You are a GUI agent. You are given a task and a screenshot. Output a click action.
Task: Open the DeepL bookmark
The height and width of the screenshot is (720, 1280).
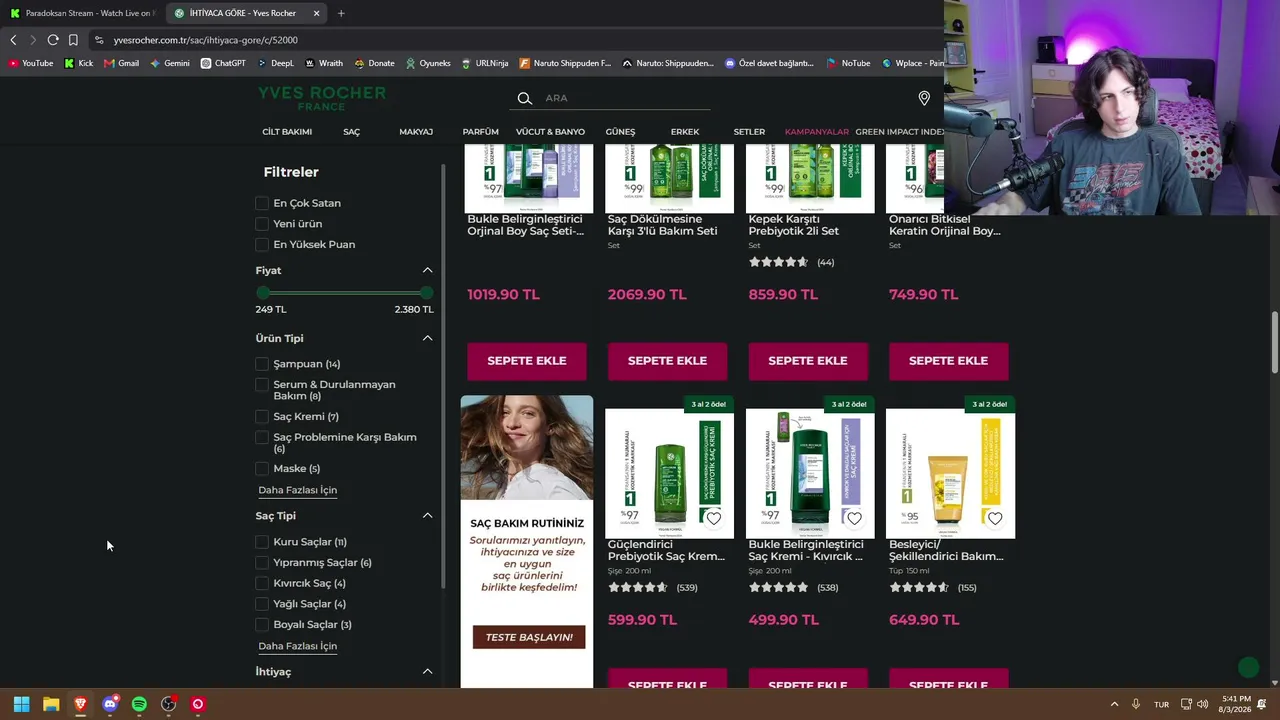pyautogui.click(x=275, y=63)
